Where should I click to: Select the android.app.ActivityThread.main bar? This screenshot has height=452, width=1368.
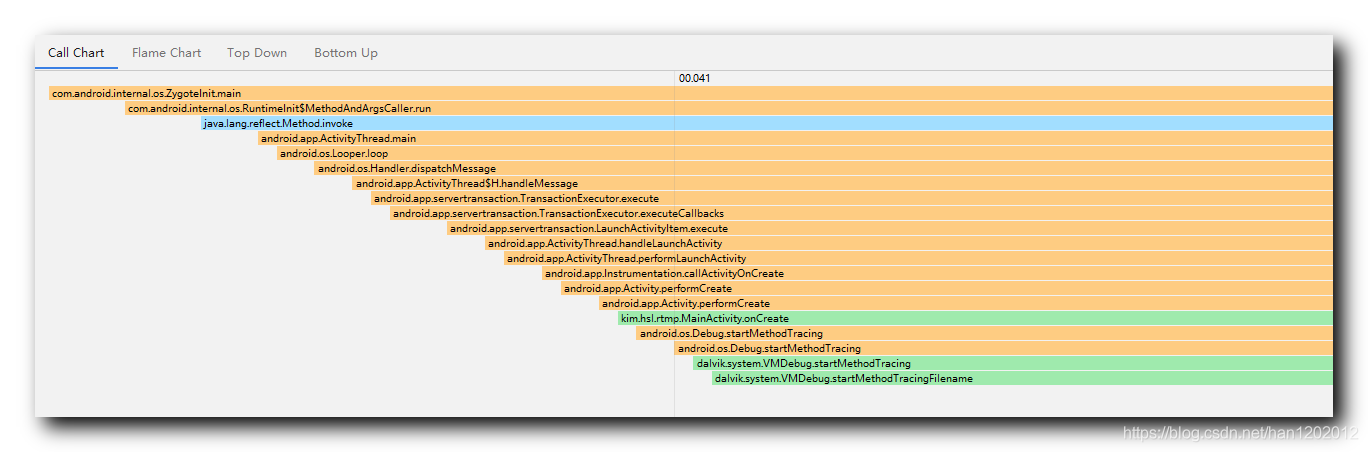pyautogui.click(x=795, y=138)
